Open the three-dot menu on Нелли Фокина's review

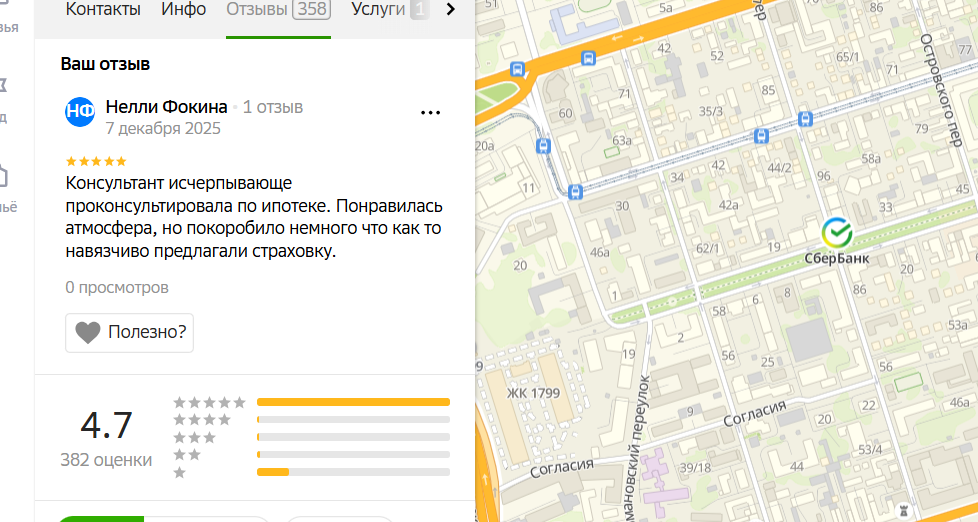[430, 113]
